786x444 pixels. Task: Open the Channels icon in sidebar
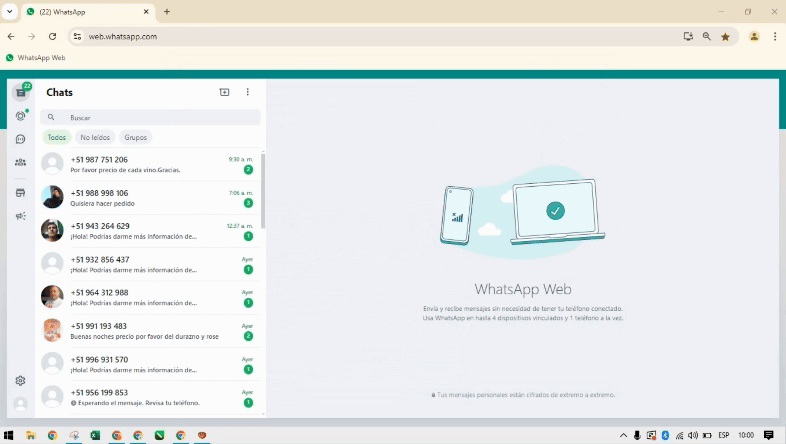pyautogui.click(x=20, y=139)
